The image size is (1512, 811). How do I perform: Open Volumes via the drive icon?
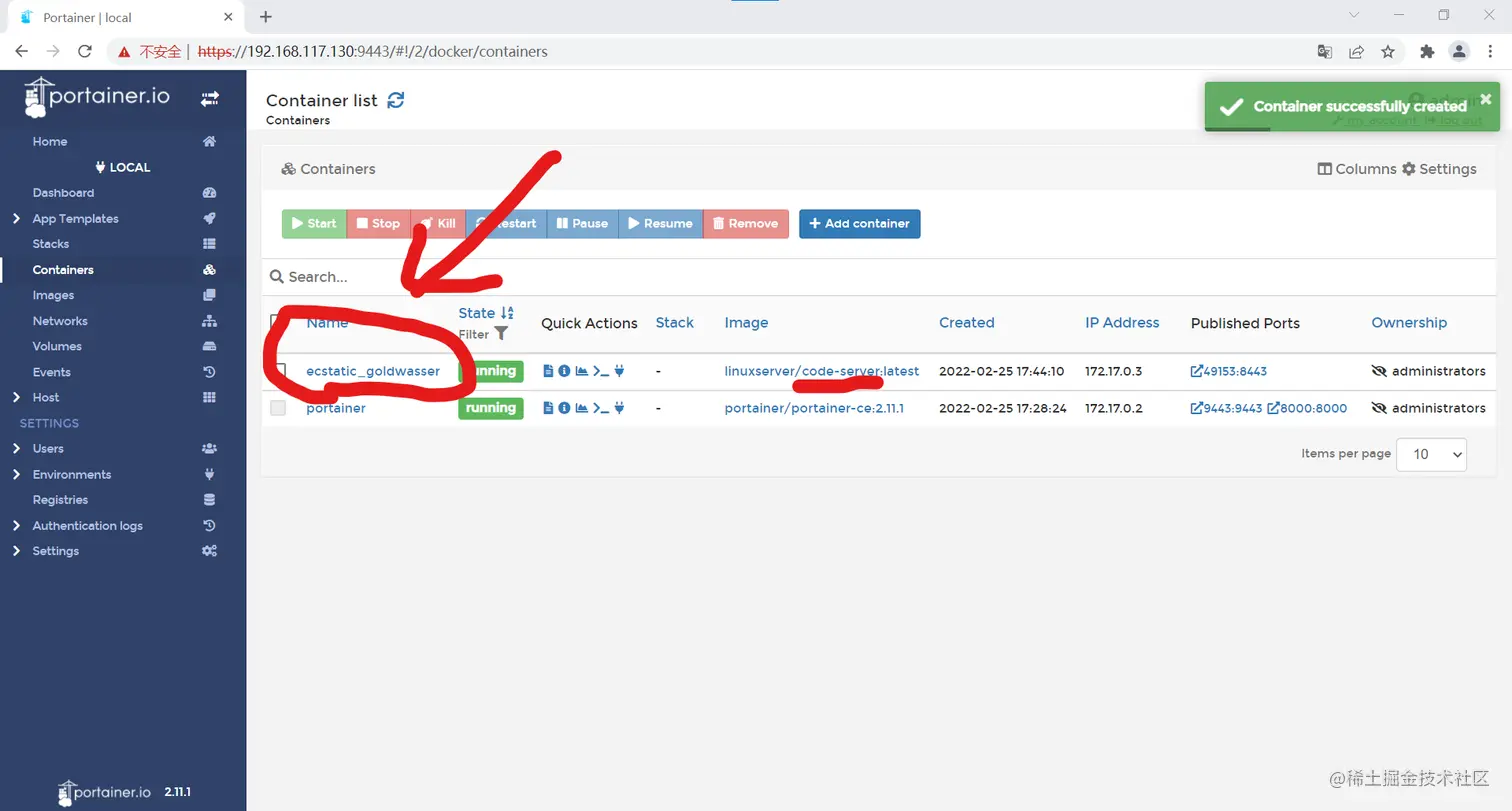click(209, 346)
